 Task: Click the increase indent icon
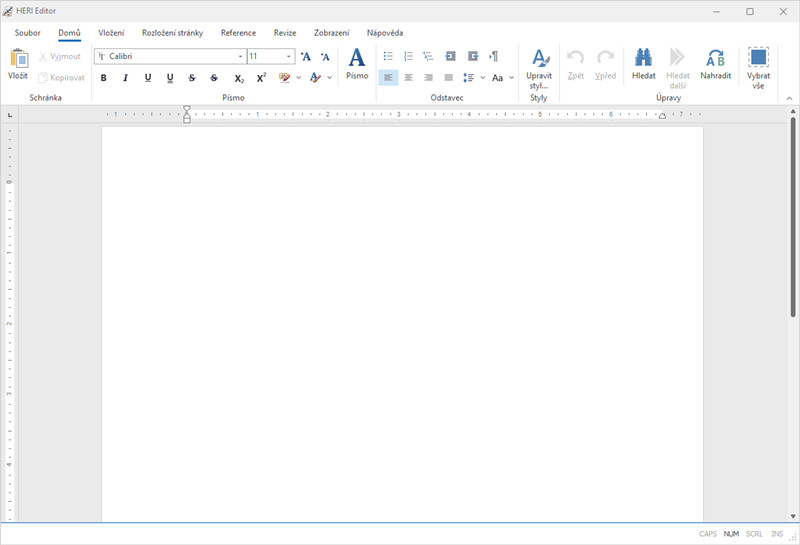tap(473, 56)
